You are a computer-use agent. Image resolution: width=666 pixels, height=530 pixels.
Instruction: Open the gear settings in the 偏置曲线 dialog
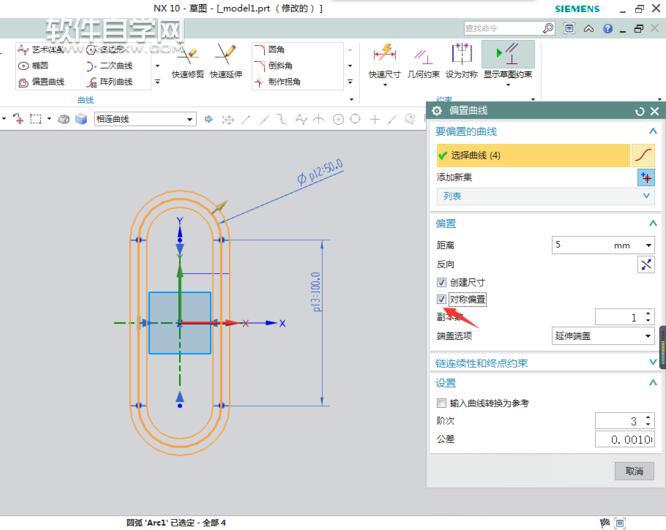click(x=437, y=111)
